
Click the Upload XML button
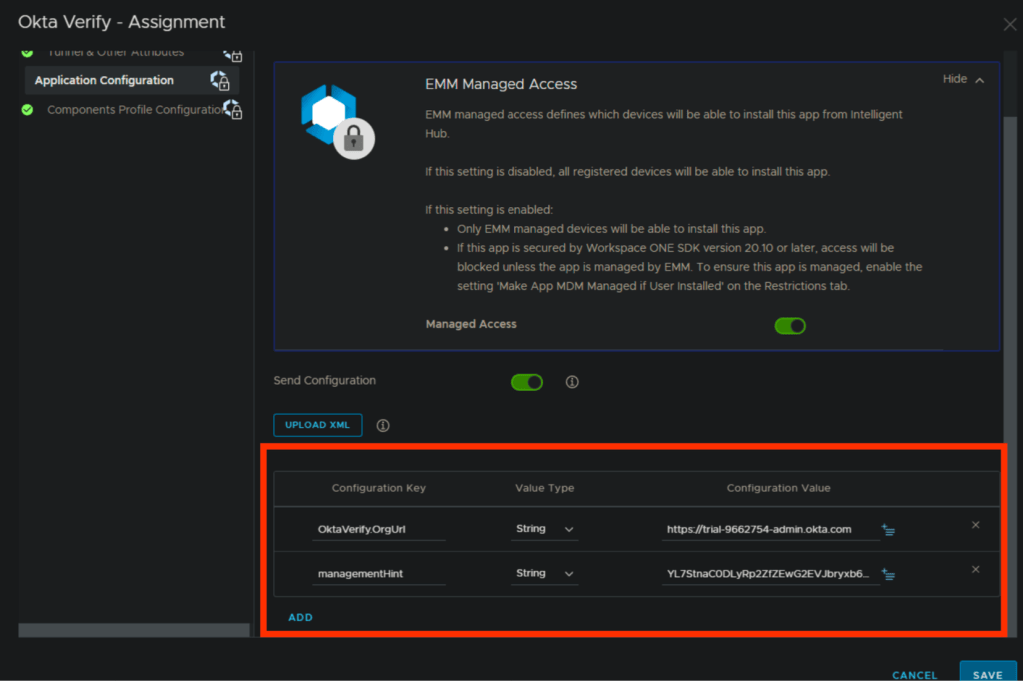[317, 425]
